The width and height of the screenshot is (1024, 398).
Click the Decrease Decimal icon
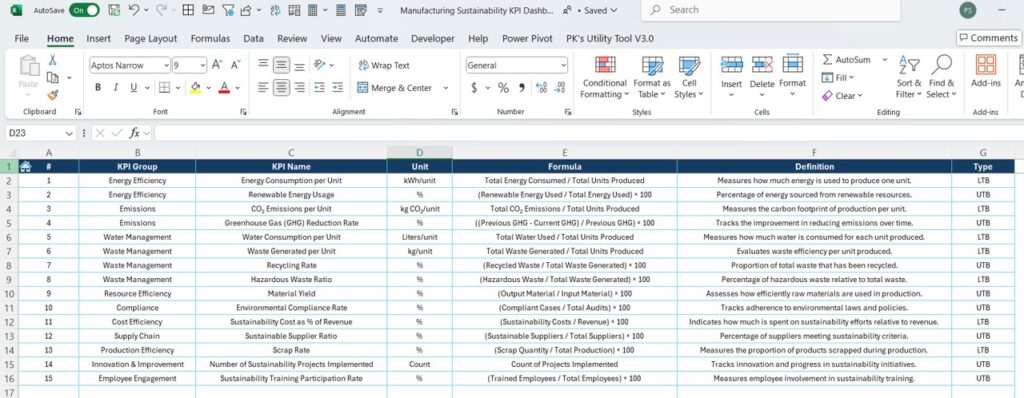[x=560, y=88]
